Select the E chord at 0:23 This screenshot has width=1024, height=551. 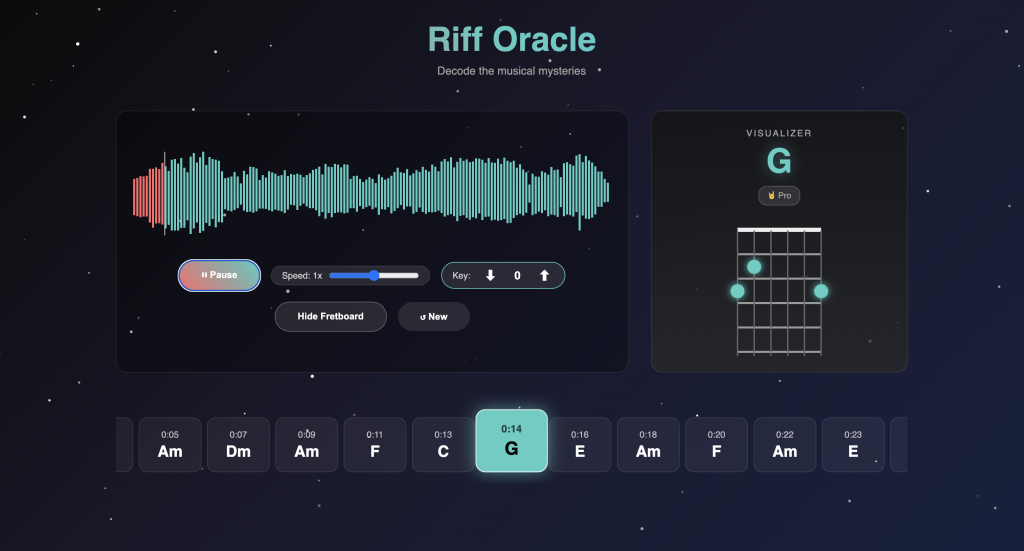853,444
